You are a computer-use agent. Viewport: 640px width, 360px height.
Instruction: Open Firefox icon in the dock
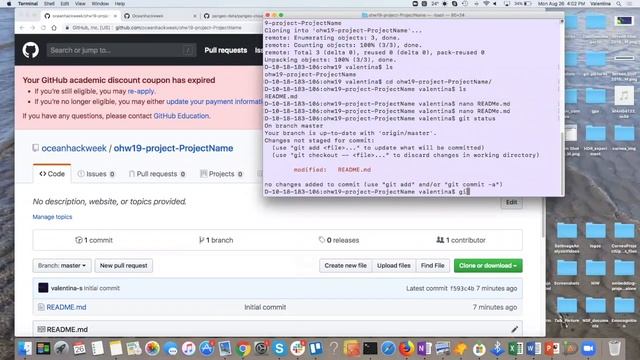click(x=406, y=349)
